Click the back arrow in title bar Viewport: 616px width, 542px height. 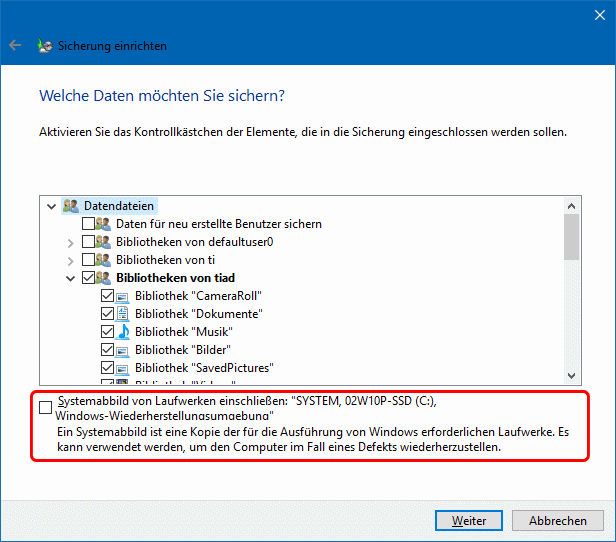15,45
